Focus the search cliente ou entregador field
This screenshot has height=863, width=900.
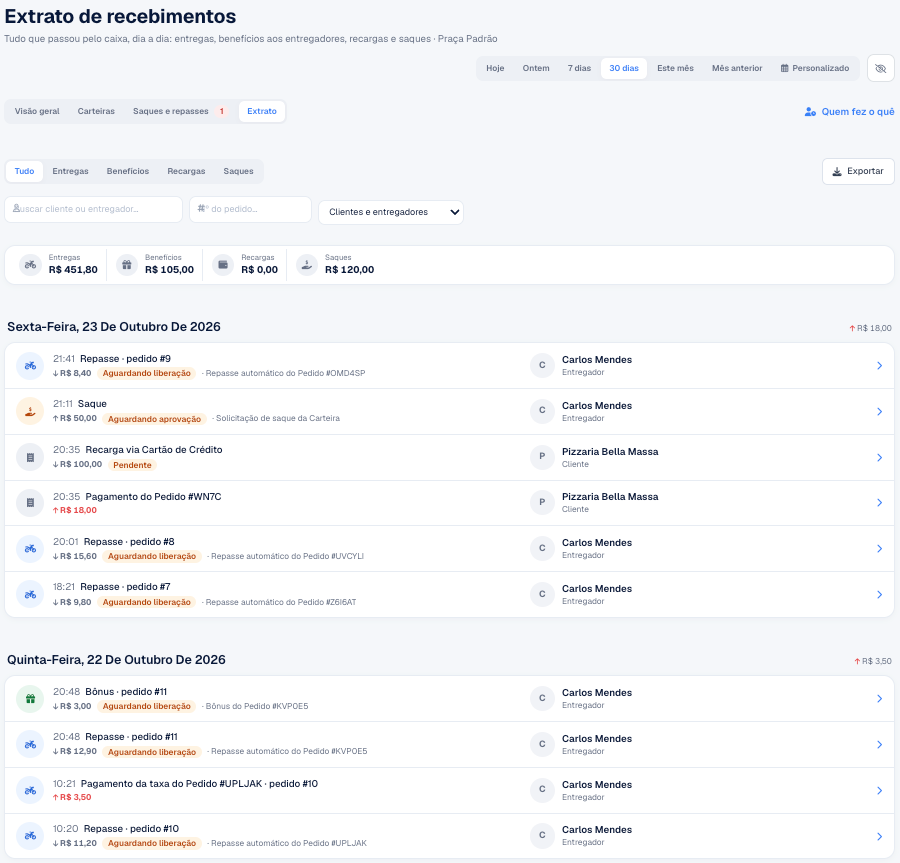94,209
